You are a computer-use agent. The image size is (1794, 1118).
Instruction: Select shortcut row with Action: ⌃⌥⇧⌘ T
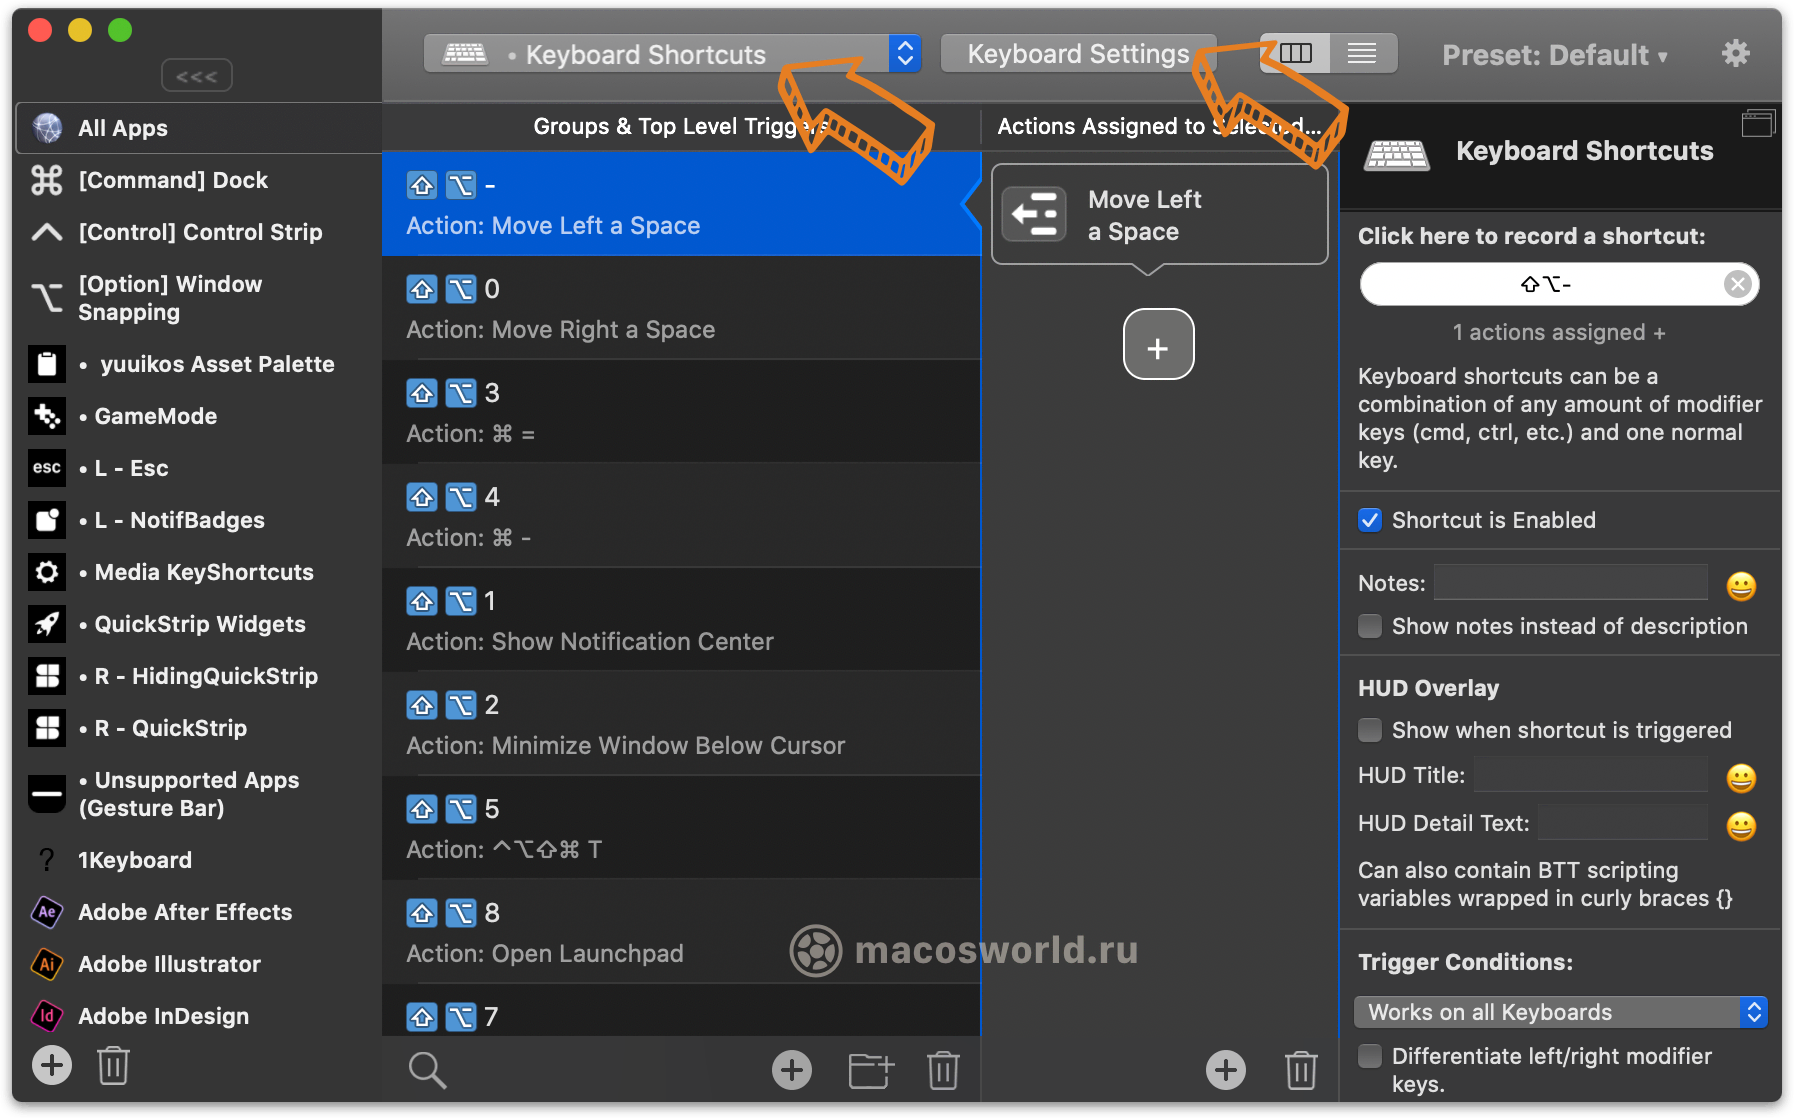(681, 828)
